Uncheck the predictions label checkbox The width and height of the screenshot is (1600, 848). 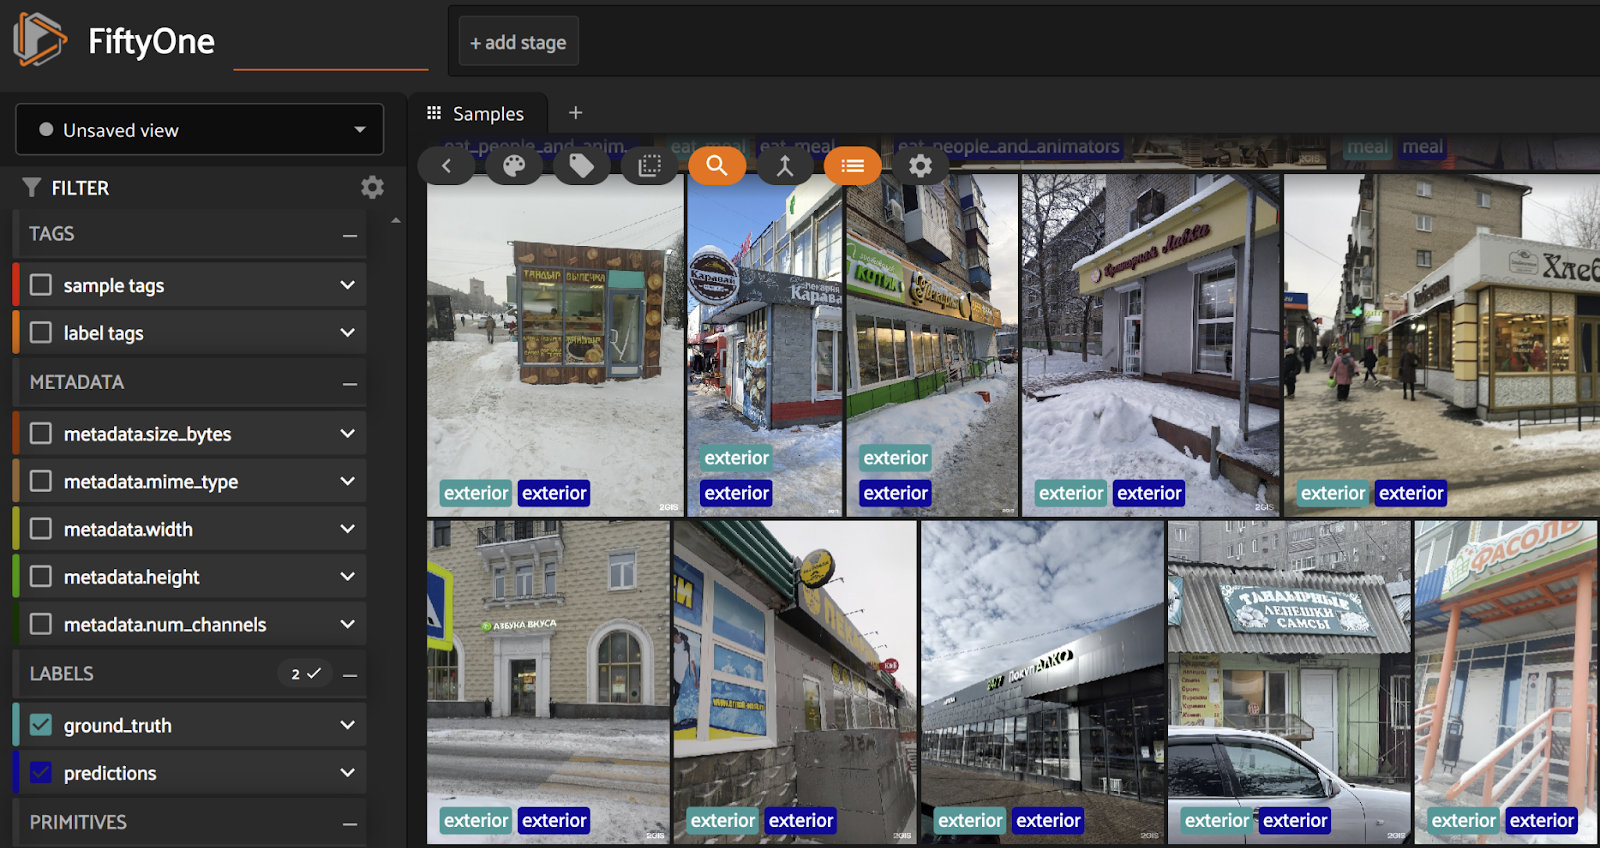coord(41,773)
